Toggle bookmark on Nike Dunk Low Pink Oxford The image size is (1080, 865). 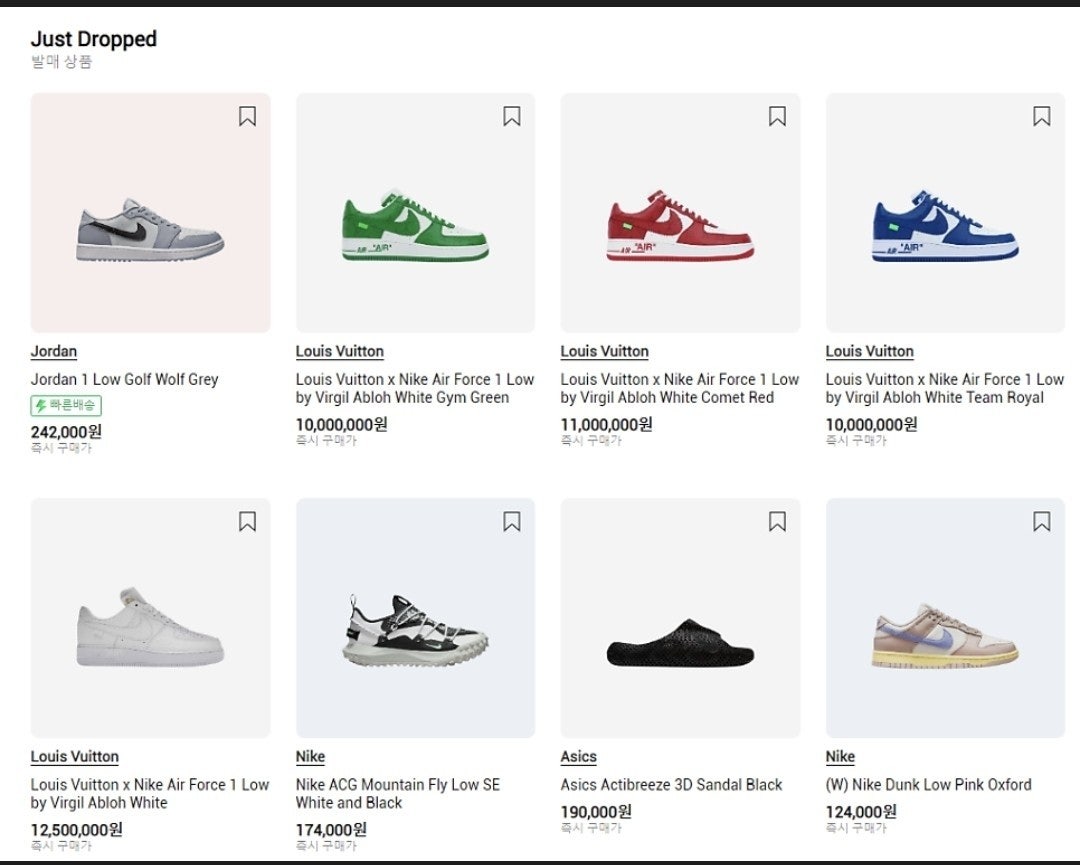pos(1041,522)
